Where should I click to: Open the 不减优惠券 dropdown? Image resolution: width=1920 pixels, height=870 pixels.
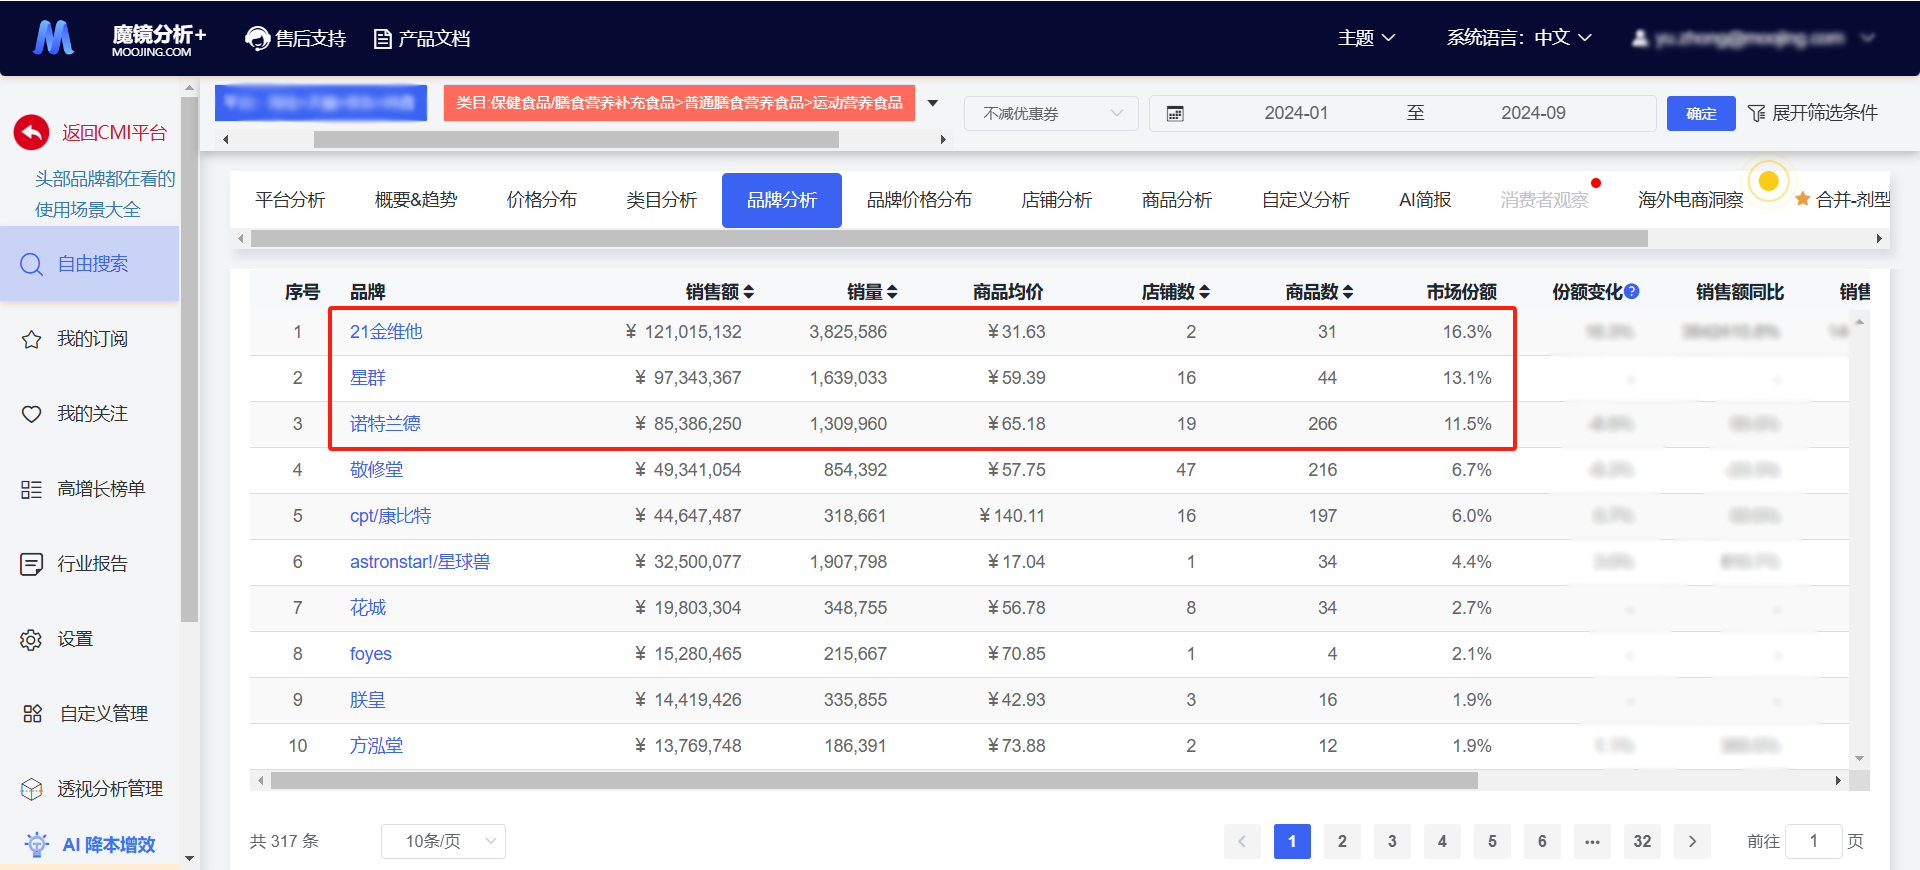tap(1051, 113)
